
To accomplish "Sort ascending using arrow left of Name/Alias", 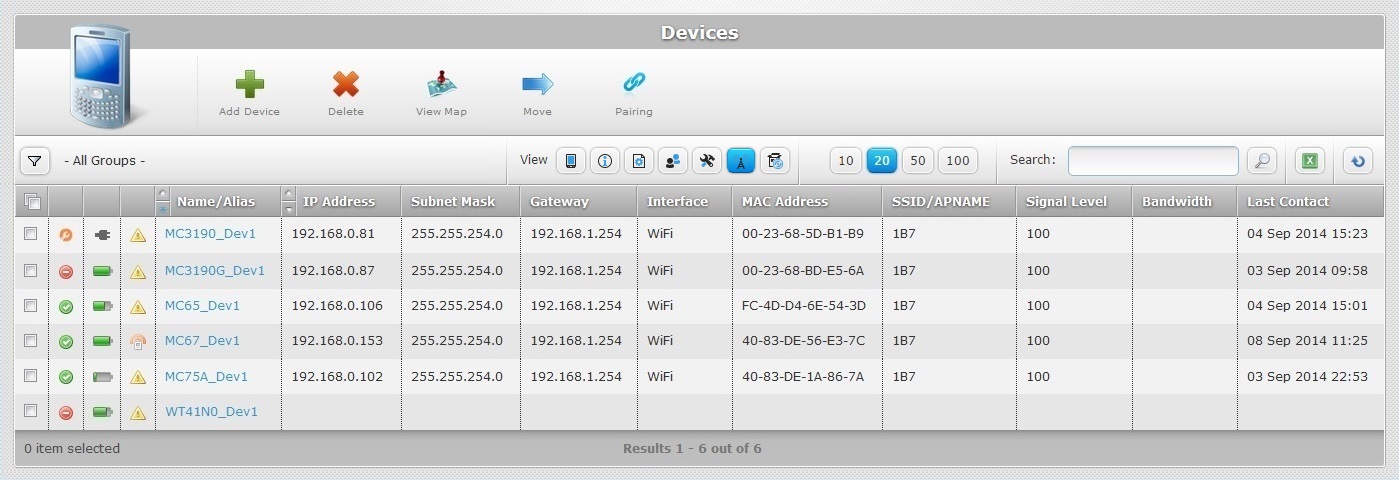I will coord(163,194).
